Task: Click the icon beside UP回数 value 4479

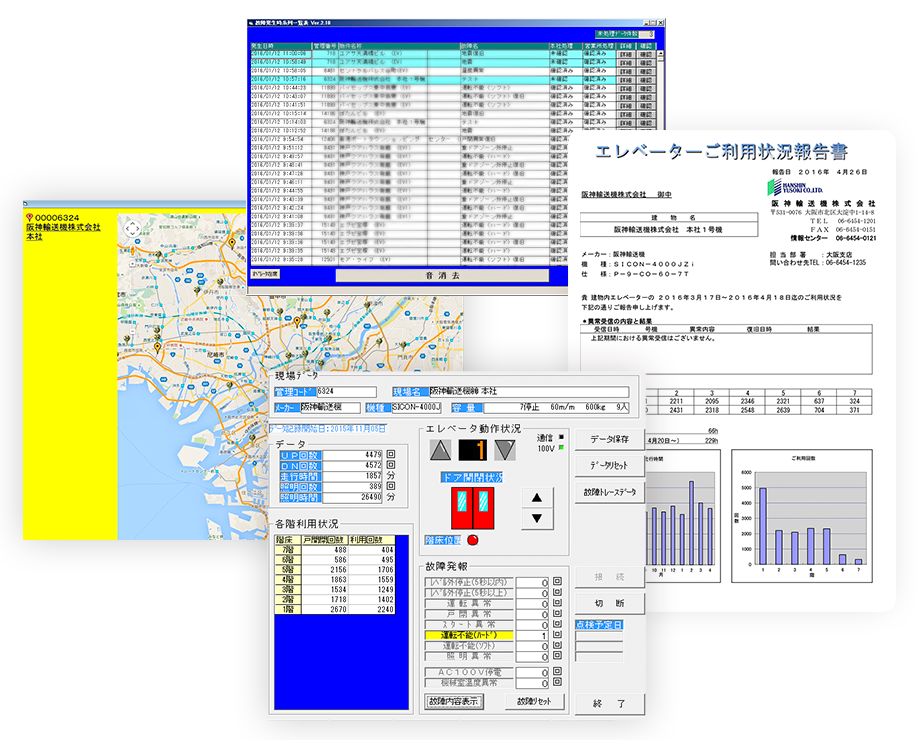Action: [x=391, y=454]
